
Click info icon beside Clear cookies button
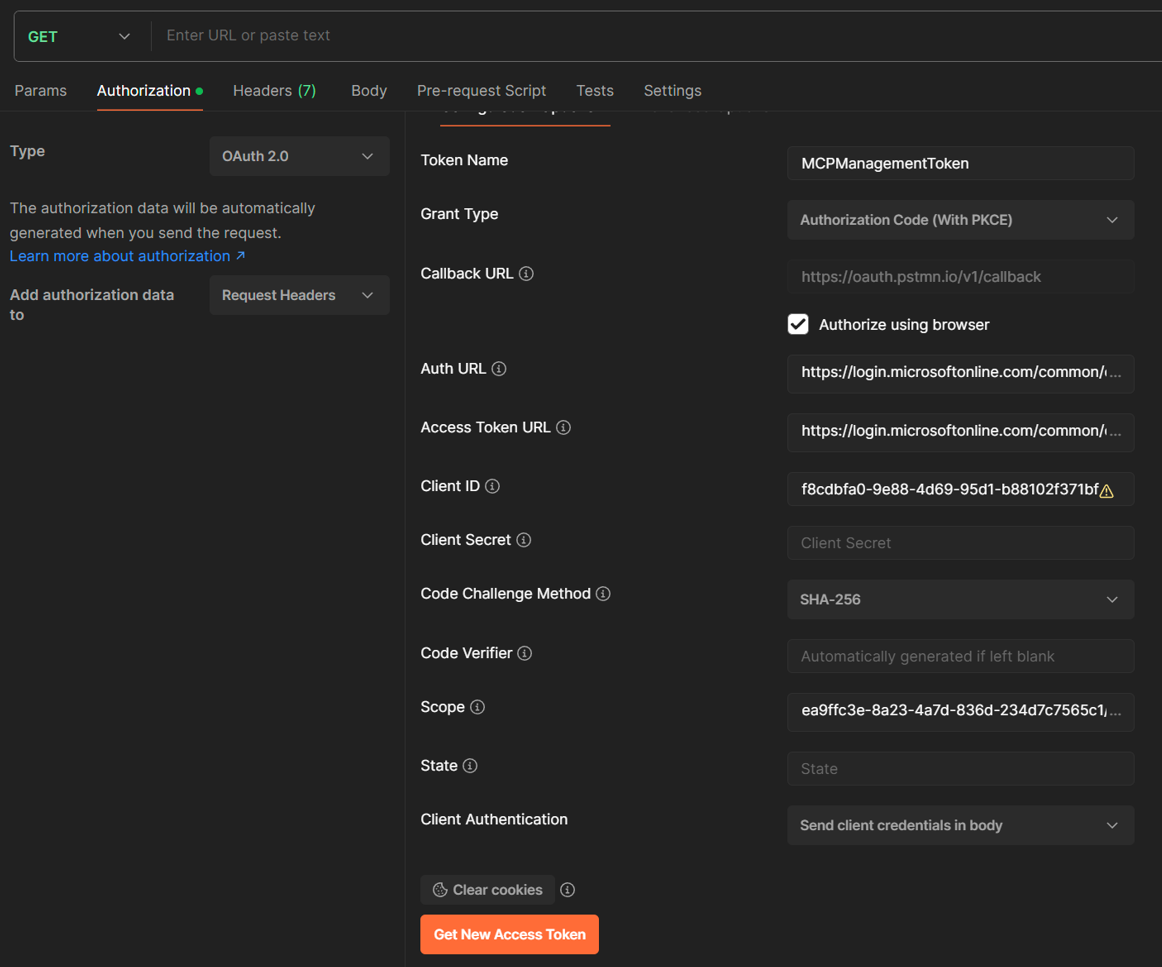click(568, 890)
